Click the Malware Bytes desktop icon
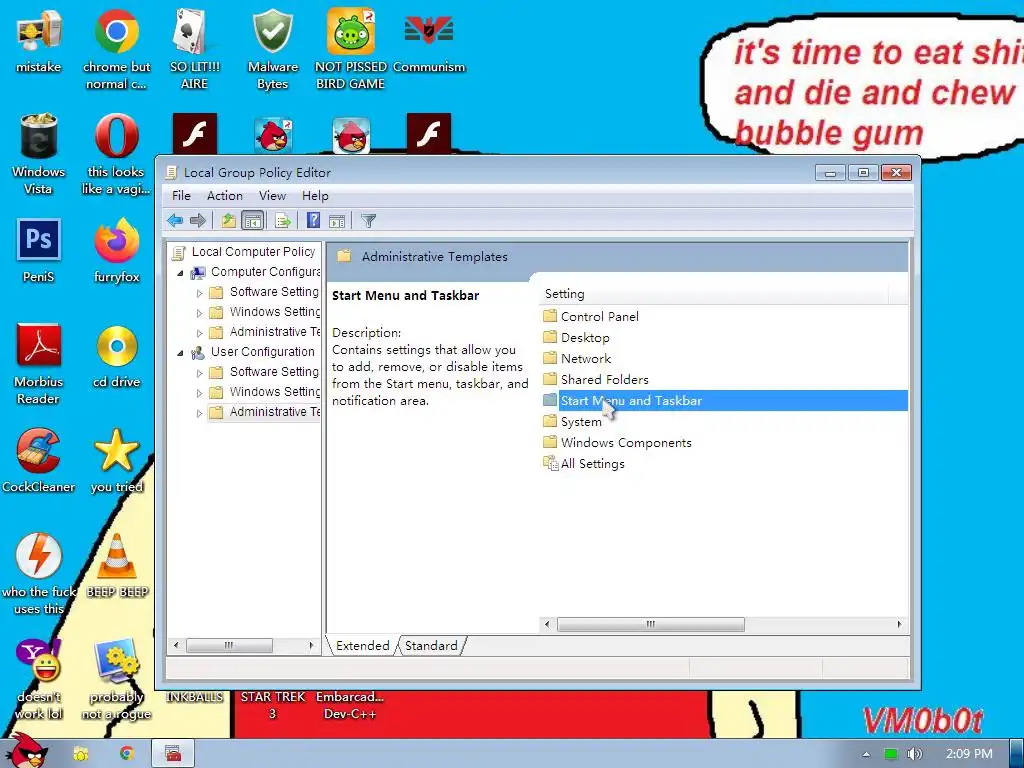The image size is (1024, 768). point(272,49)
